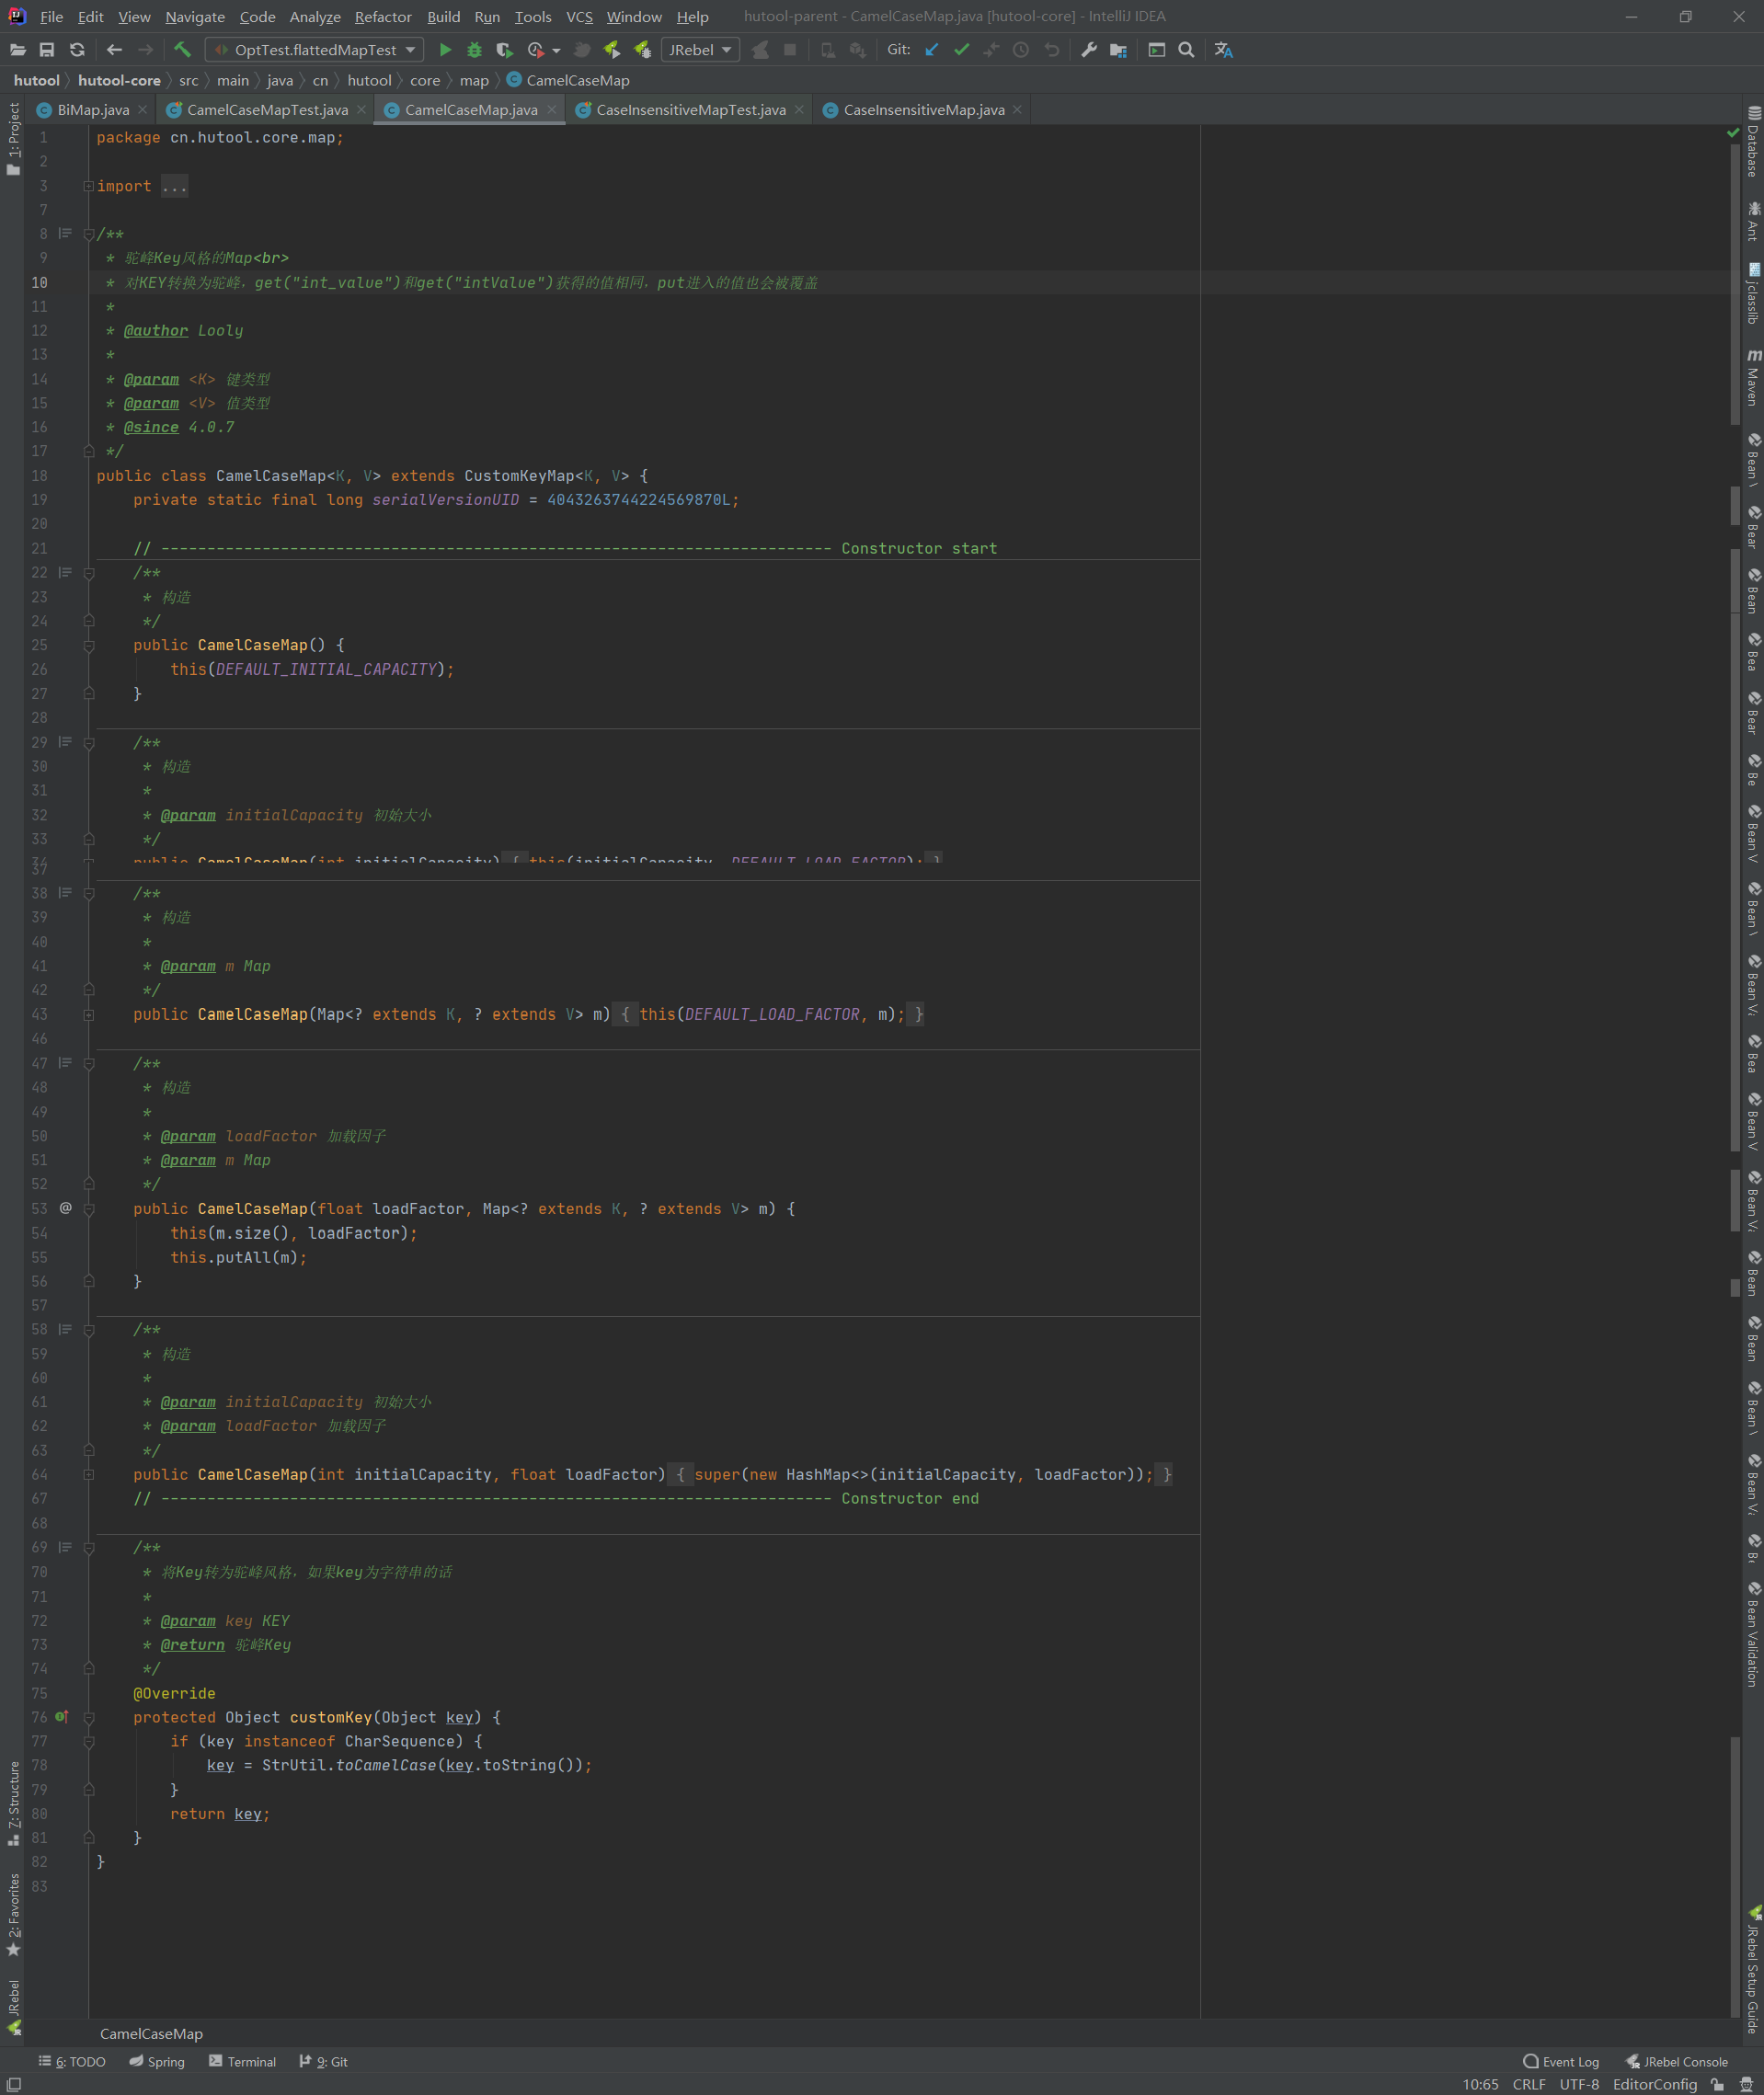Open the JRebel dropdown in toolbar
The width and height of the screenshot is (1764, 2095).
pos(700,50)
